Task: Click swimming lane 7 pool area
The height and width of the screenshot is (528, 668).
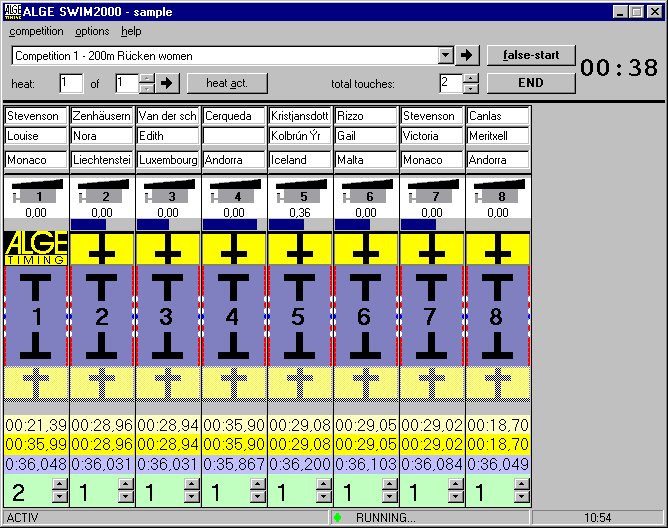Action: tap(432, 316)
